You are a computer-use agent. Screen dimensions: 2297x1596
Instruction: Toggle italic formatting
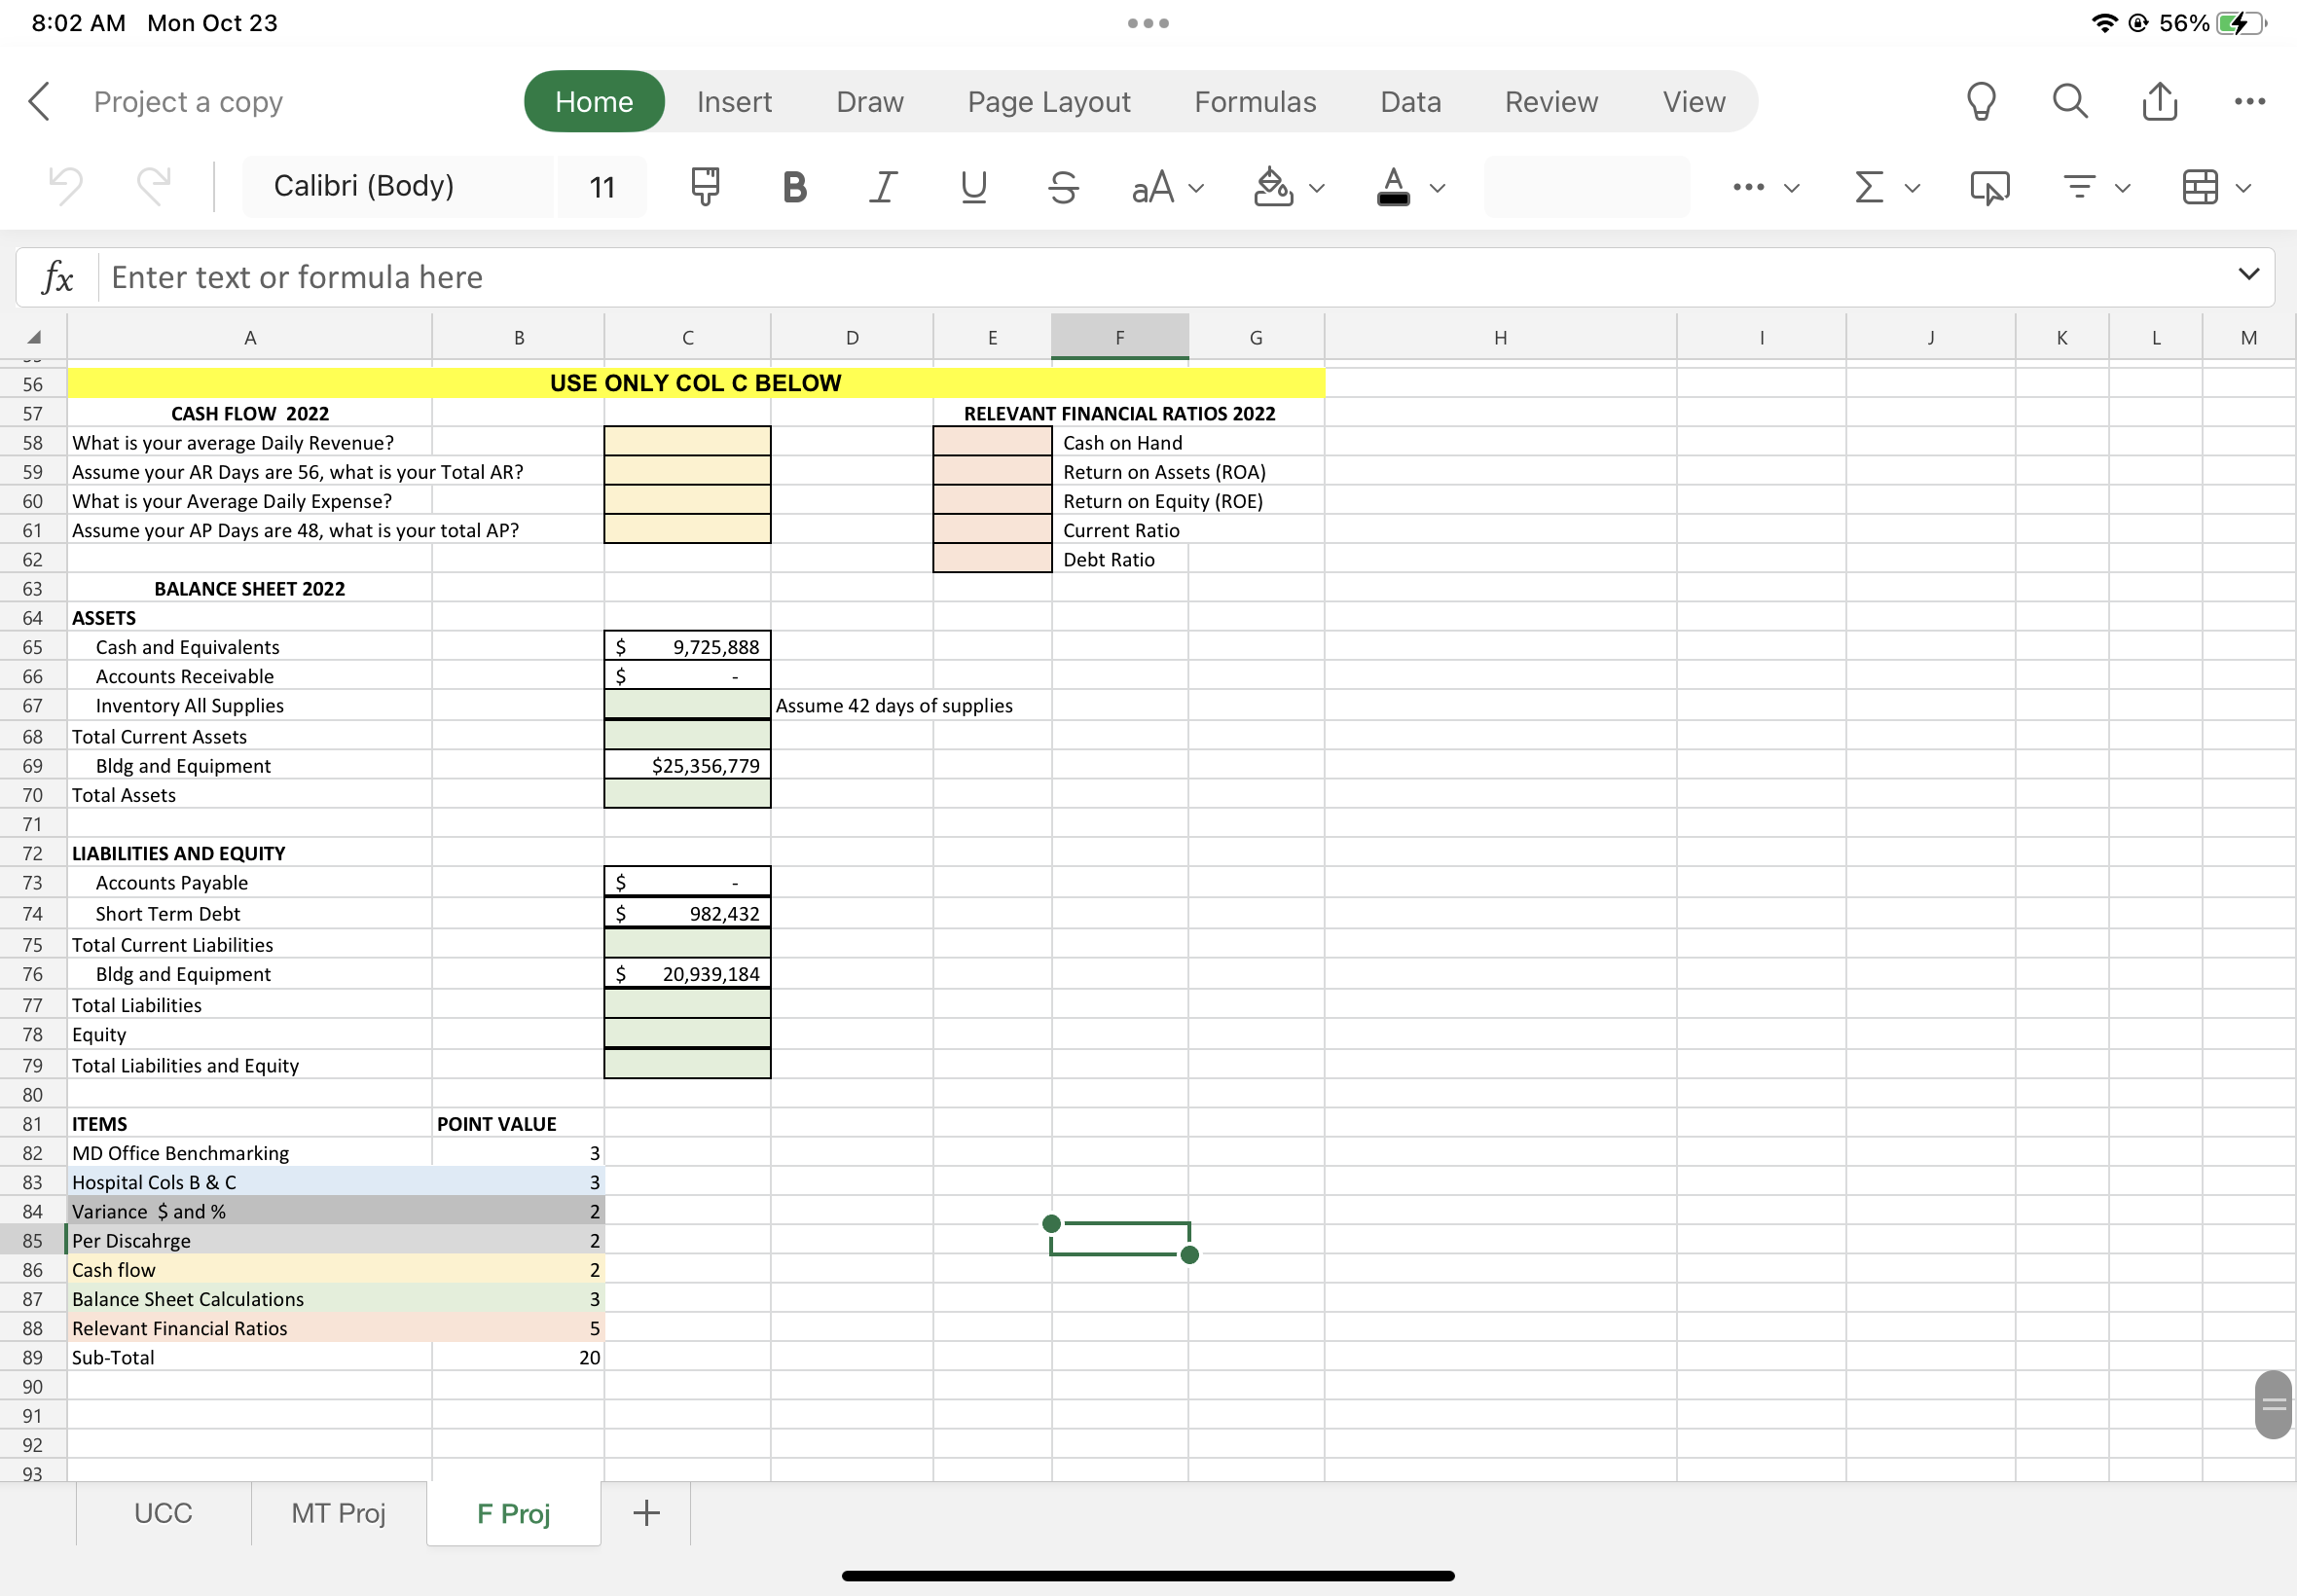(x=882, y=186)
